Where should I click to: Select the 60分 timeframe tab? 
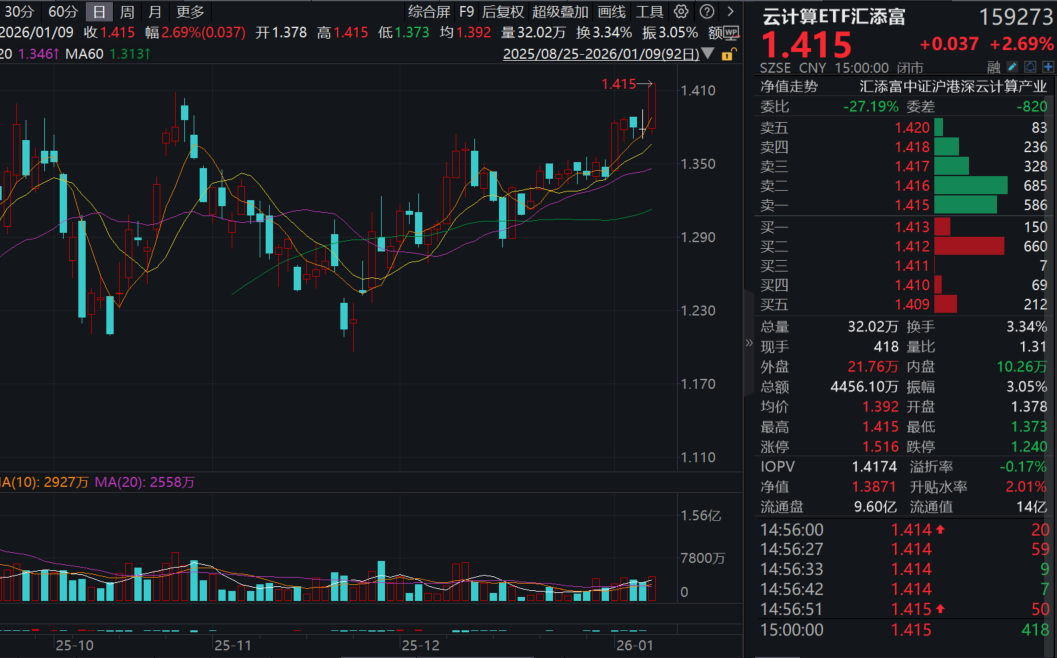point(63,13)
